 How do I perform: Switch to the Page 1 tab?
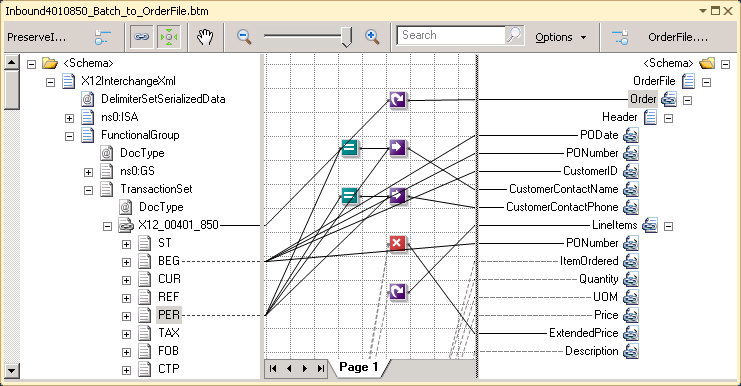[x=359, y=367]
